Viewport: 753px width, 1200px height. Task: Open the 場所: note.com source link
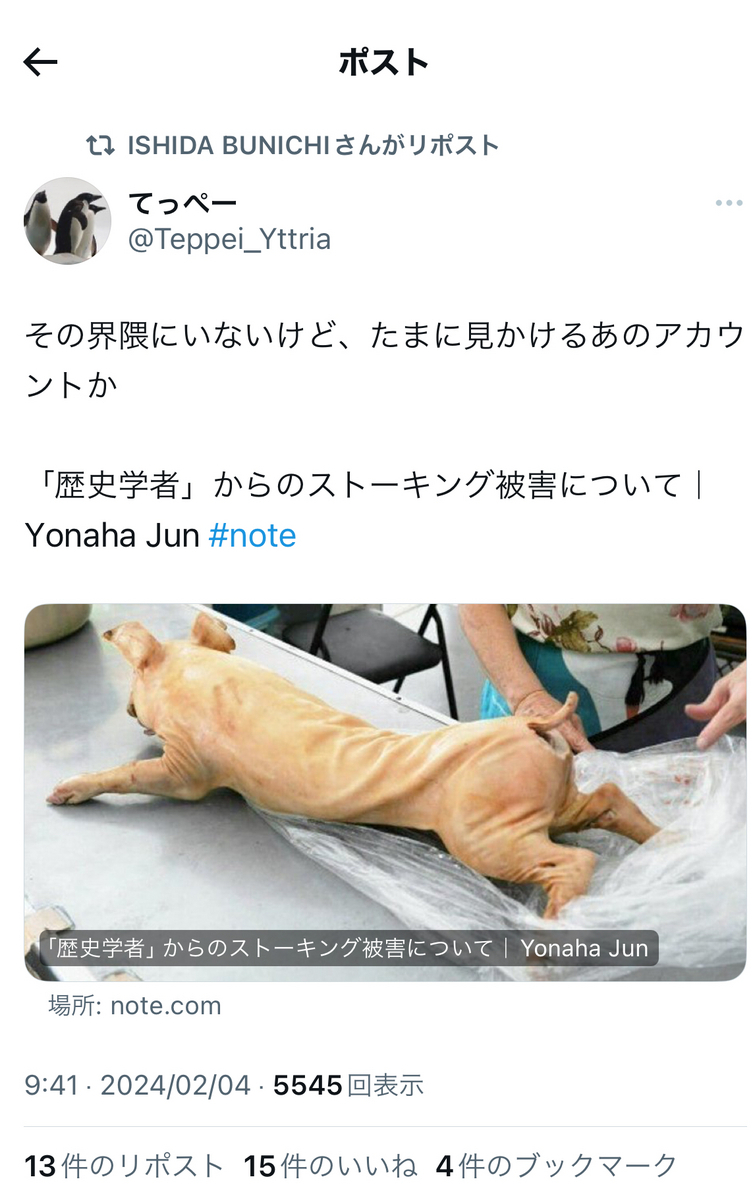[x=135, y=1006]
